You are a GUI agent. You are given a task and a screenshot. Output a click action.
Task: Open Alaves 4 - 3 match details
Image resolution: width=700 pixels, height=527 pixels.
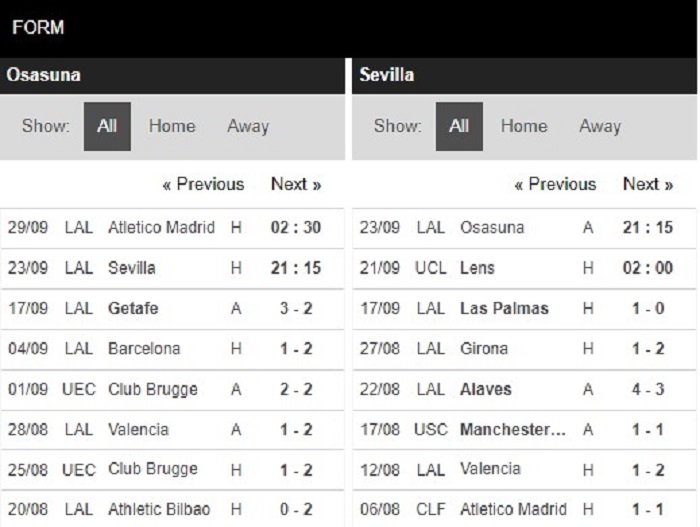click(524, 390)
